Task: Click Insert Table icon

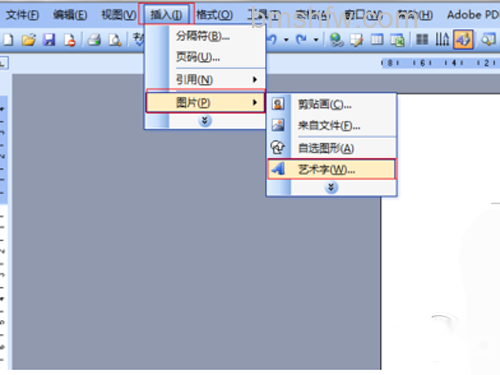Action: click(377, 40)
